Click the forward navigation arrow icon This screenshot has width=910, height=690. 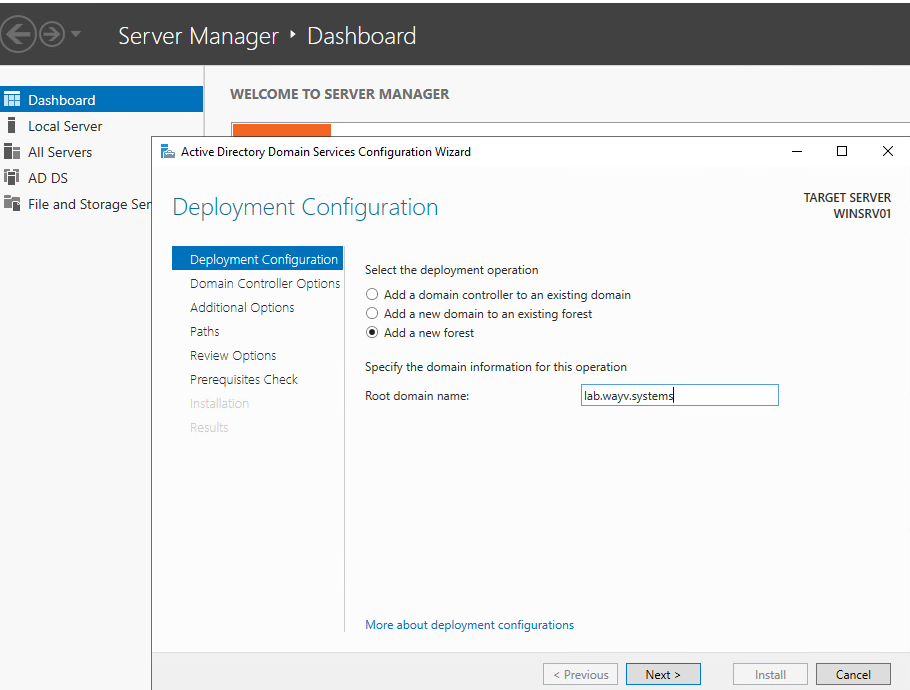pos(52,35)
